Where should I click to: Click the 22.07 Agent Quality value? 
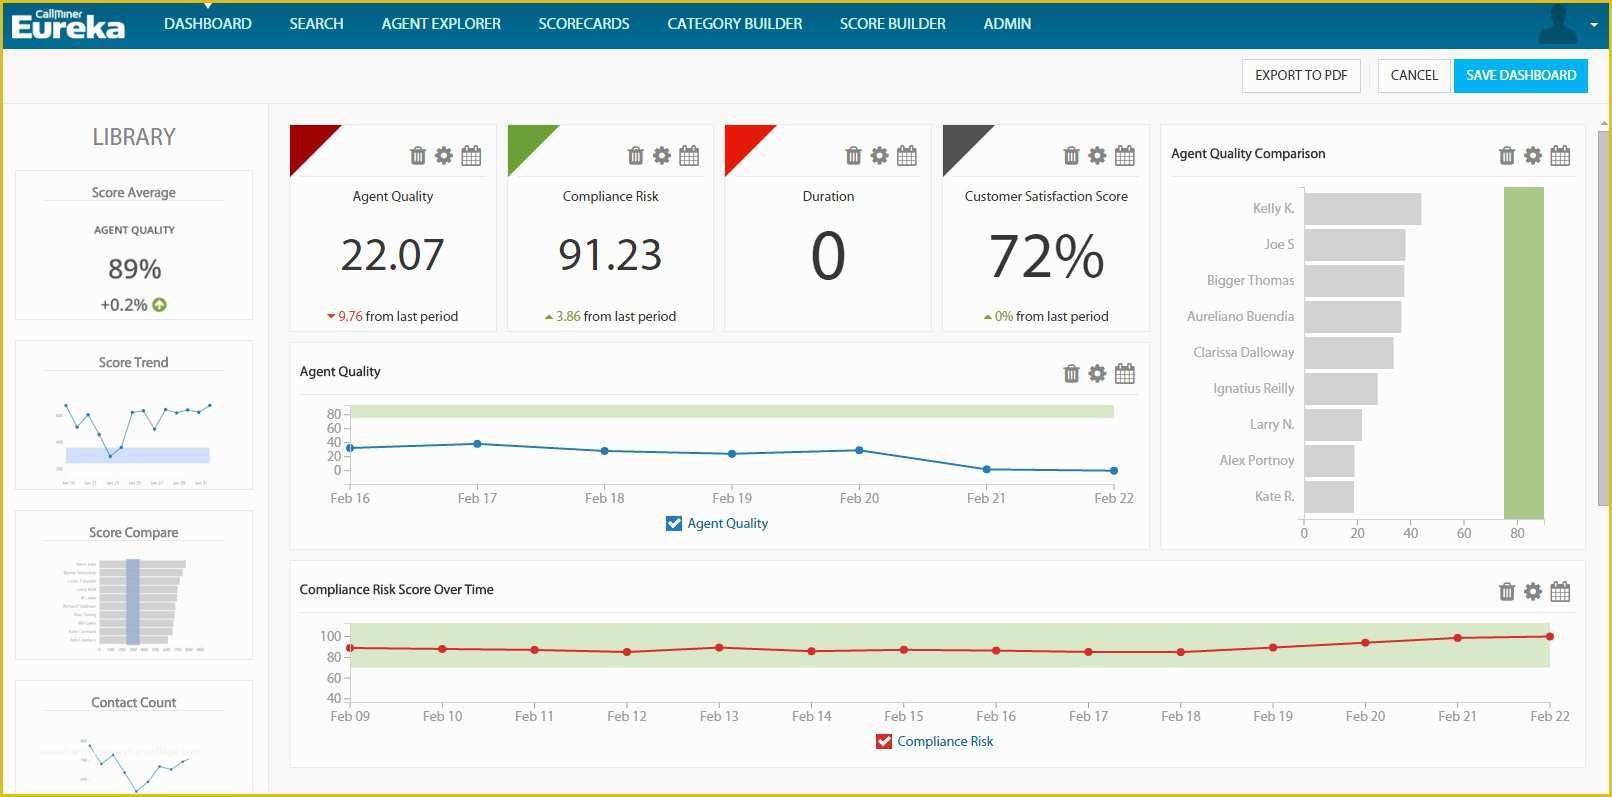(x=392, y=255)
